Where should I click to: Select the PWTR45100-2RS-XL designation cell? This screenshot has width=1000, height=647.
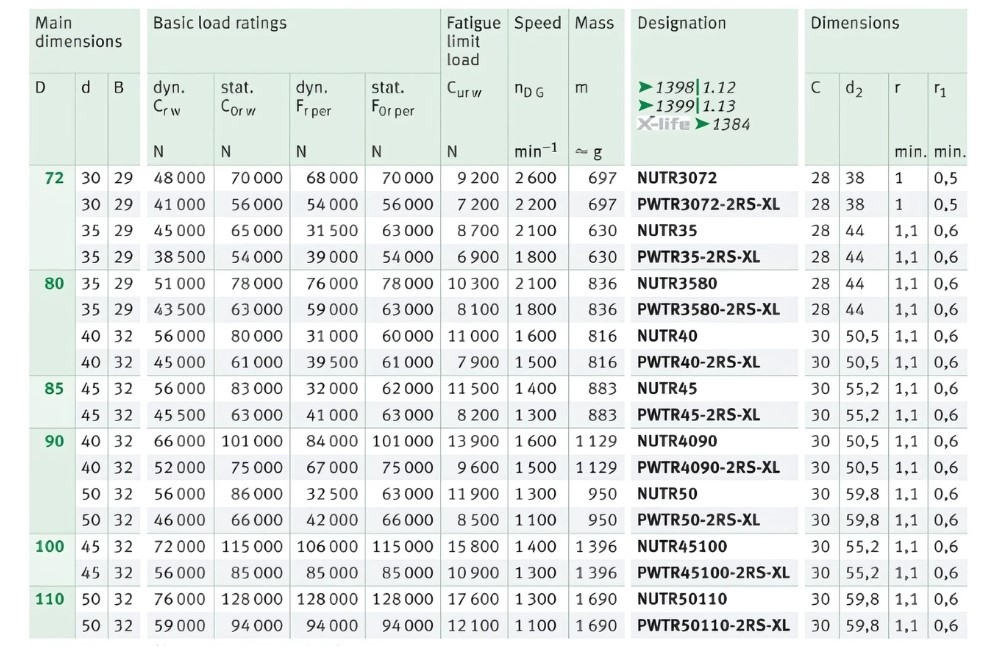(713, 573)
